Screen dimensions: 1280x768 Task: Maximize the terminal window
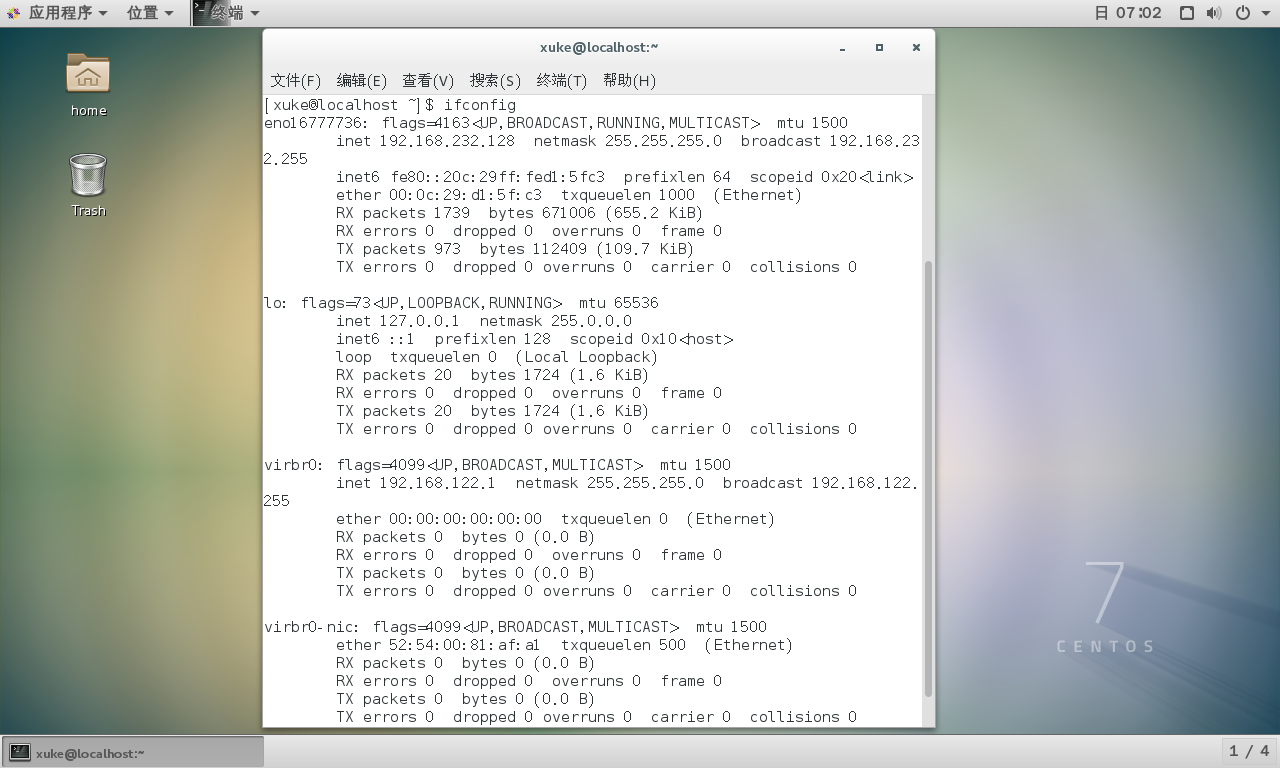pyautogui.click(x=879, y=47)
